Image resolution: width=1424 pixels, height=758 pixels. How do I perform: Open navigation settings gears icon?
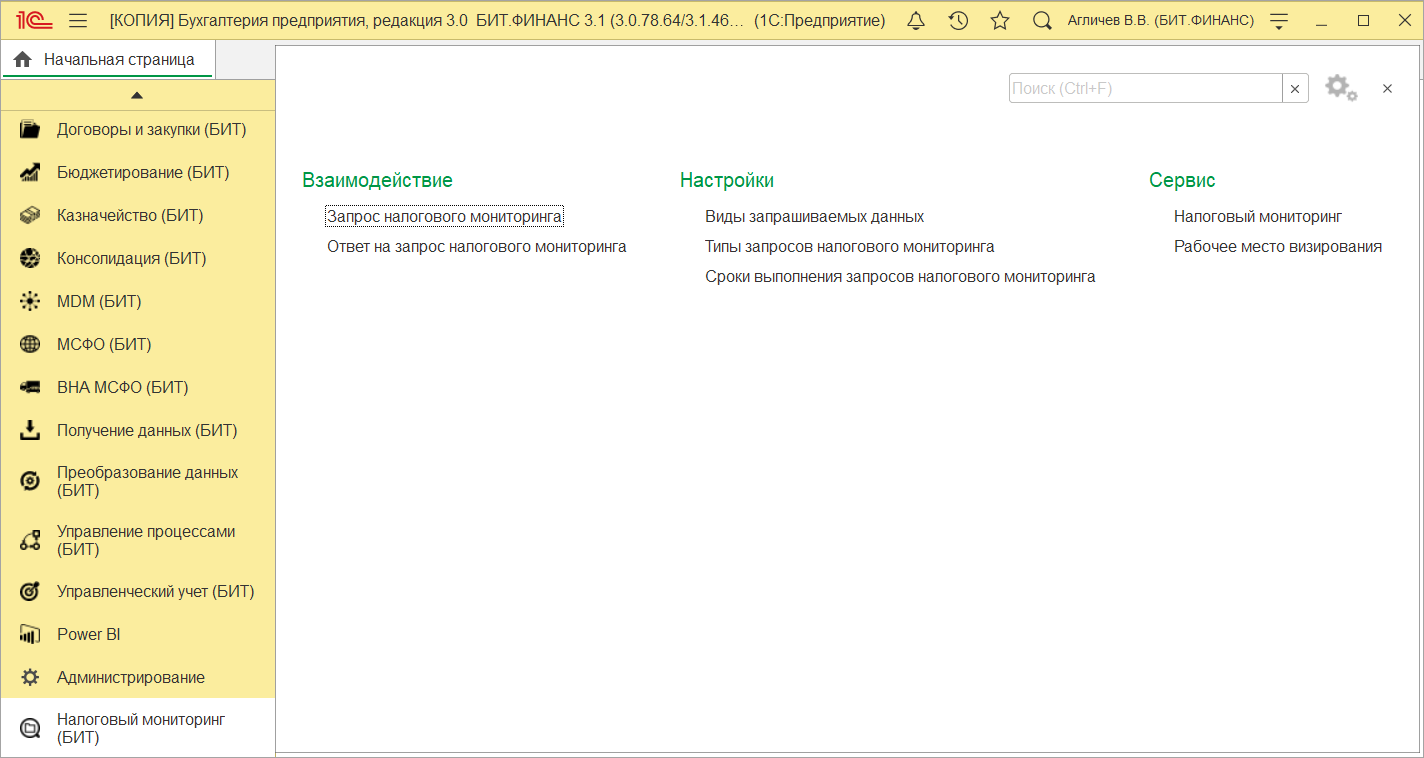pyautogui.click(x=1341, y=88)
